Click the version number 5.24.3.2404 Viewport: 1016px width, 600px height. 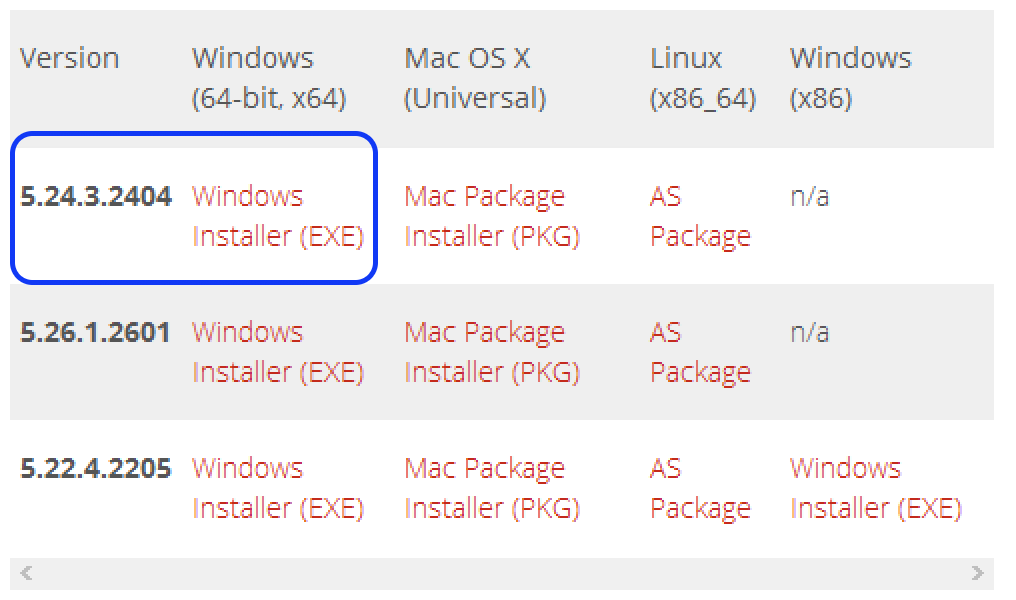(96, 196)
